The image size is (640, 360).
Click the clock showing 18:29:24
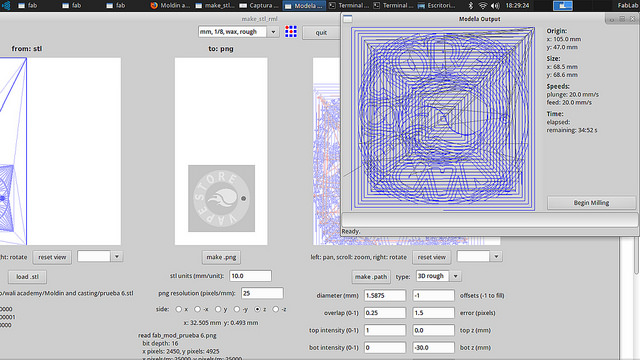click(x=517, y=5)
